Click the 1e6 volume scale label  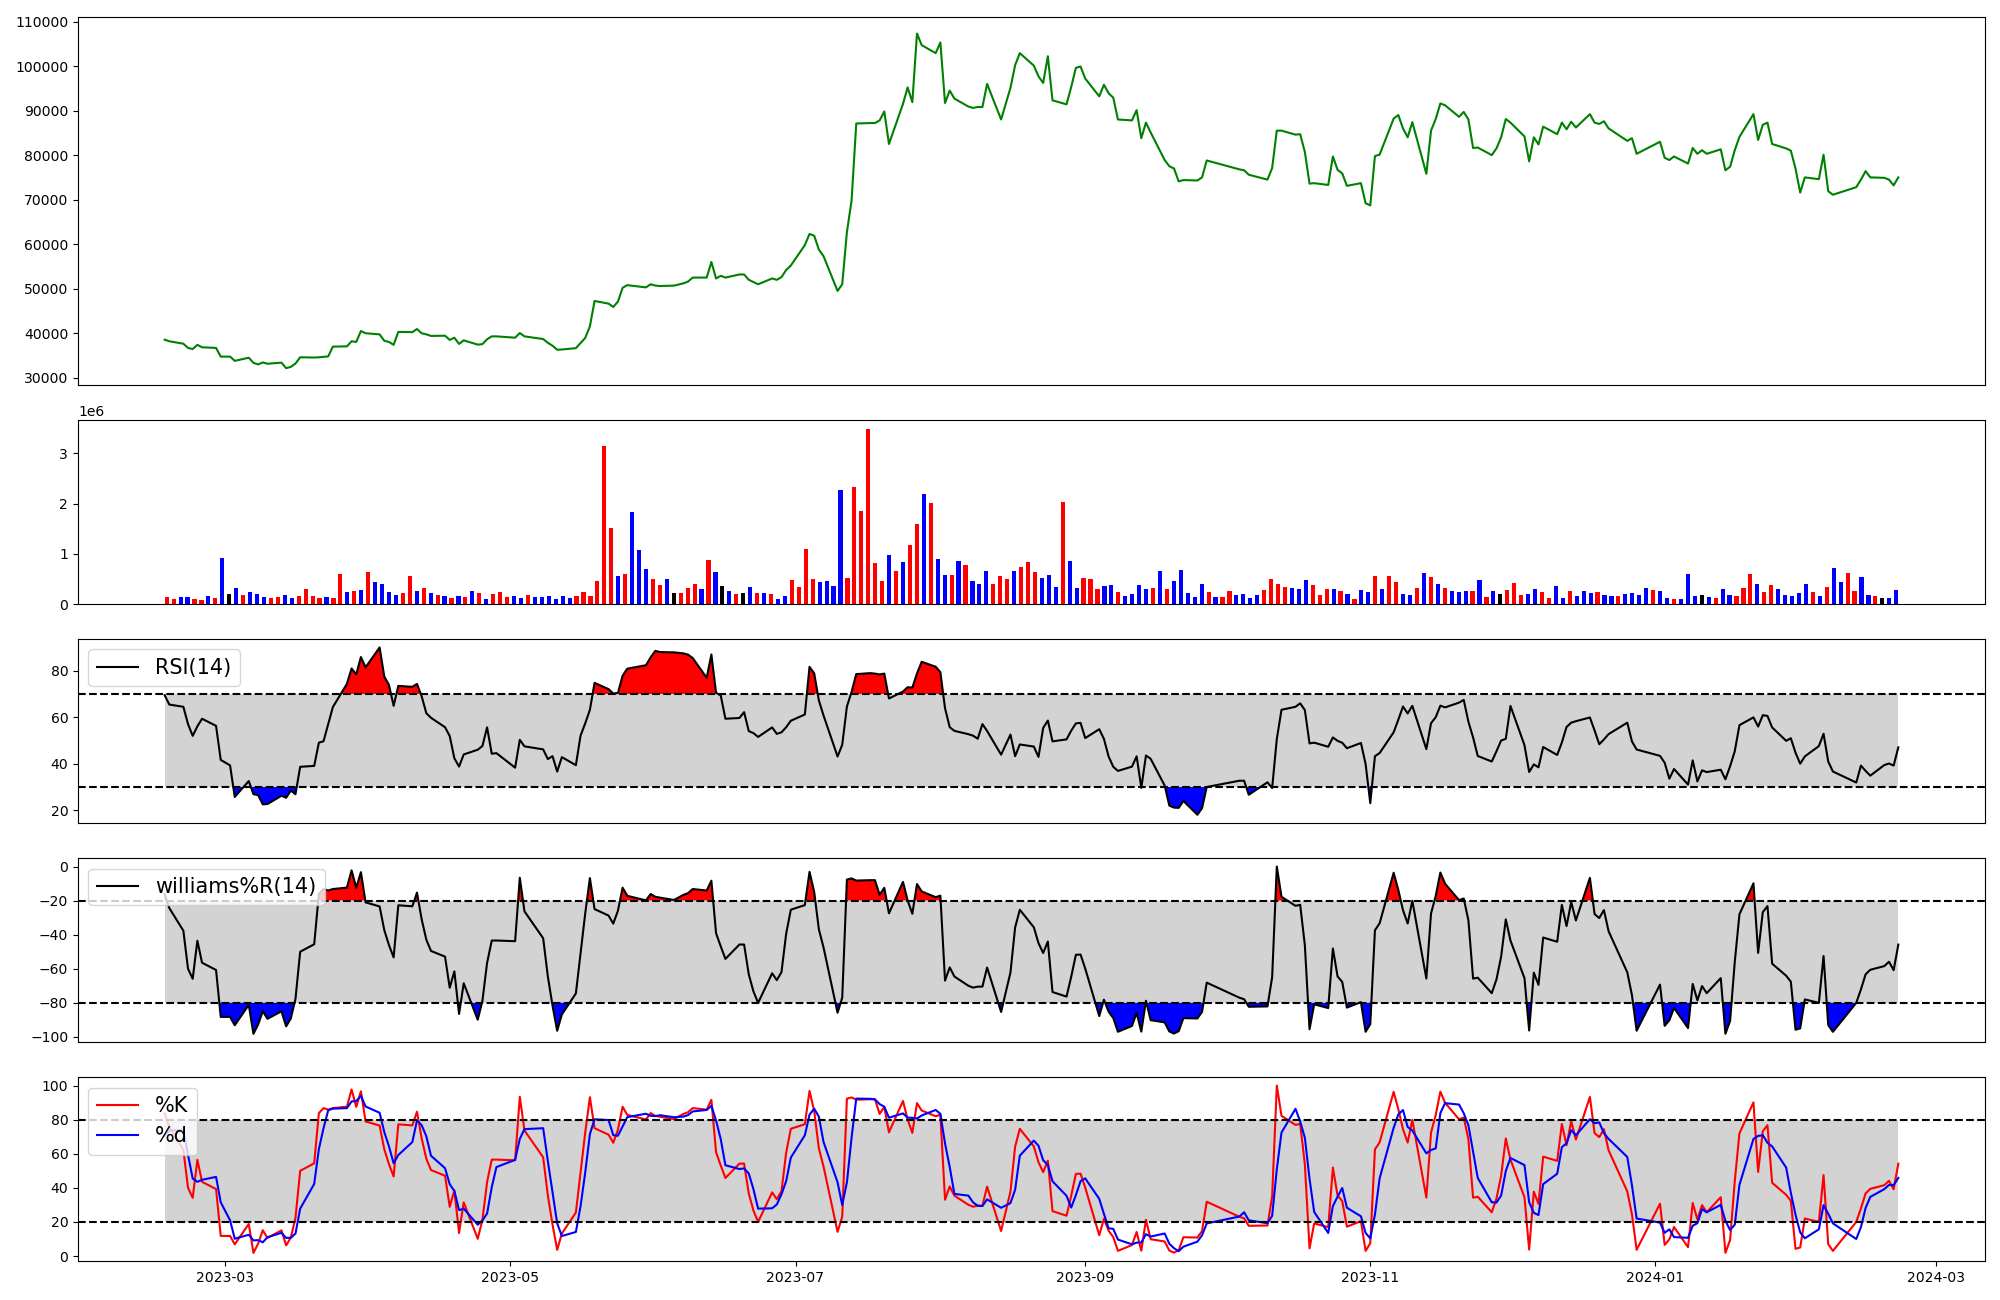click(91, 412)
